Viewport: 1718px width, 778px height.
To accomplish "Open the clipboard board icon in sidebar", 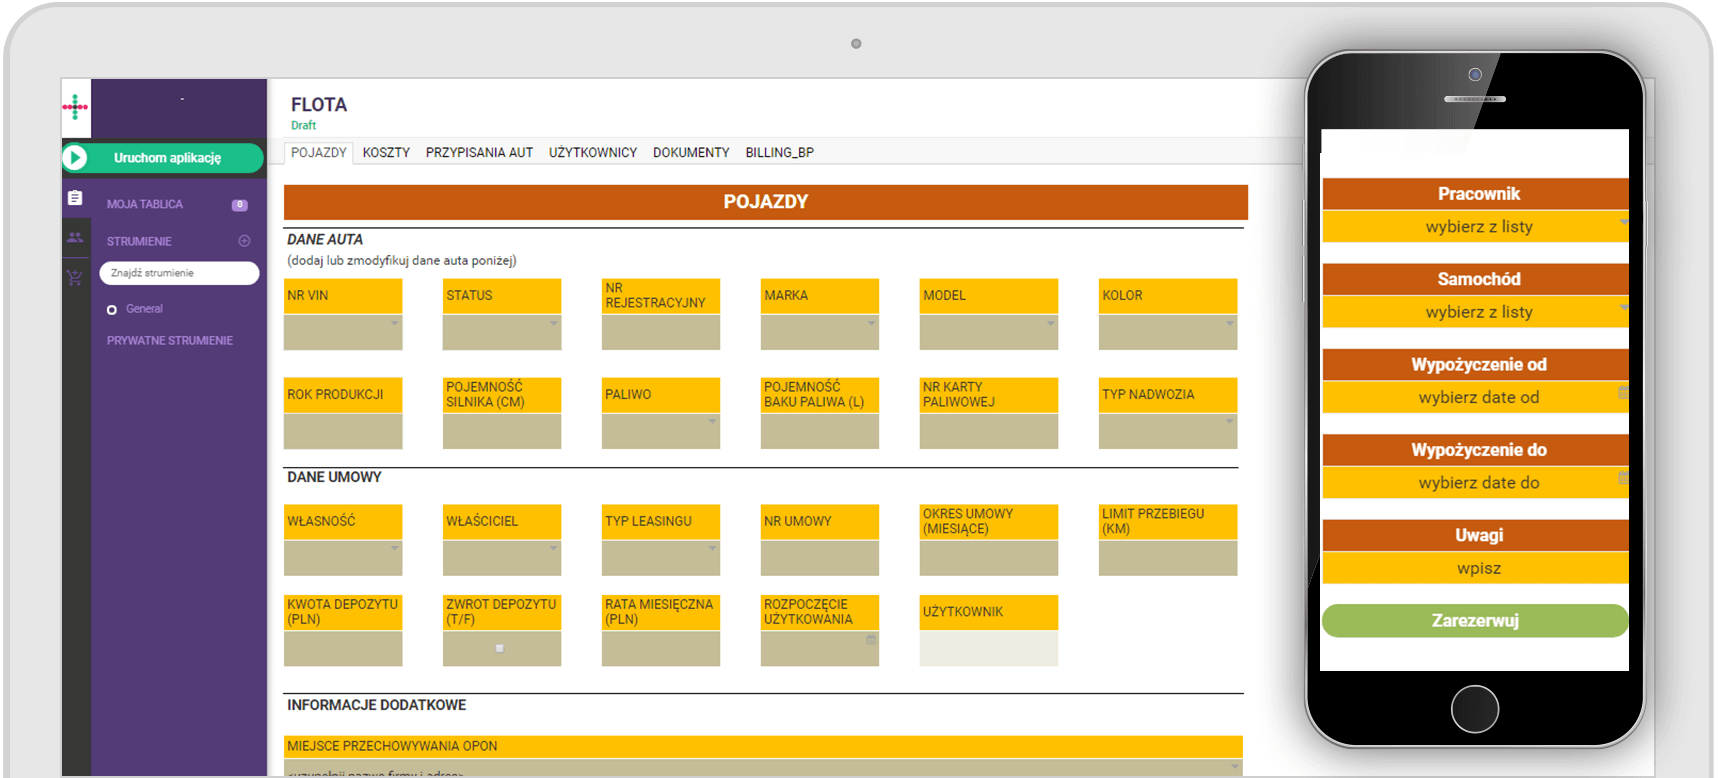I will [x=75, y=198].
